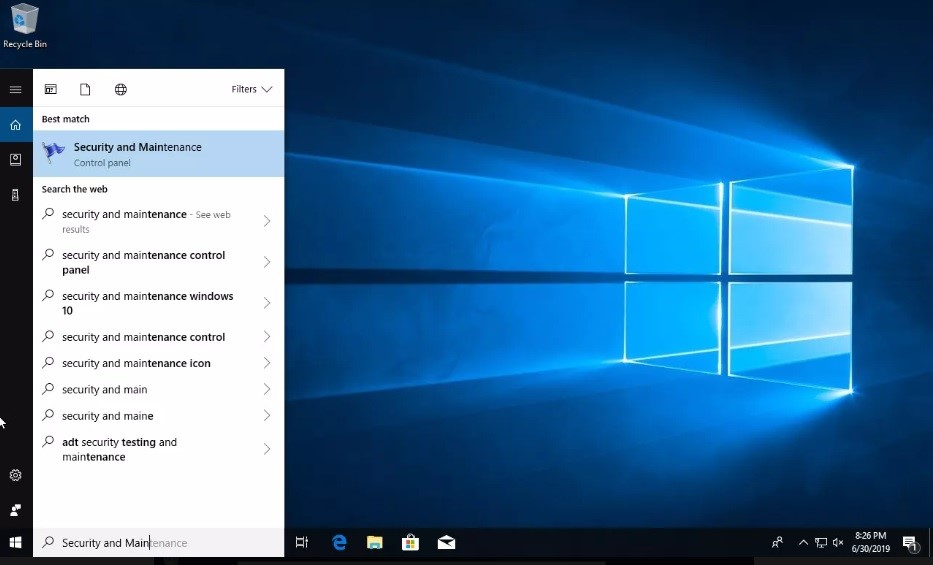This screenshot has width=933, height=565.
Task: Click the Task View icon
Action: coord(302,542)
